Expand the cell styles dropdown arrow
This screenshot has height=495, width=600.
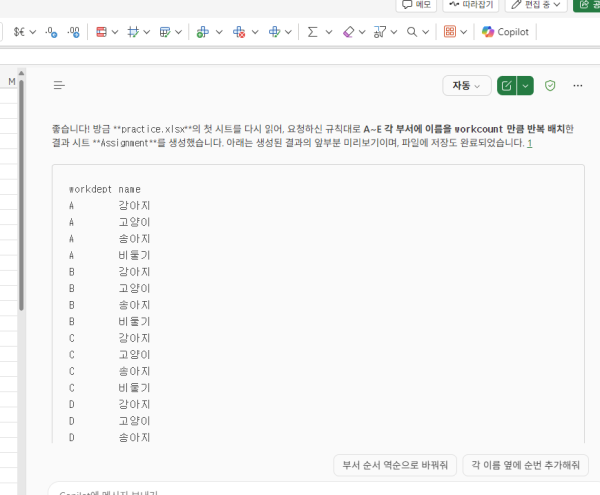(x=147, y=32)
